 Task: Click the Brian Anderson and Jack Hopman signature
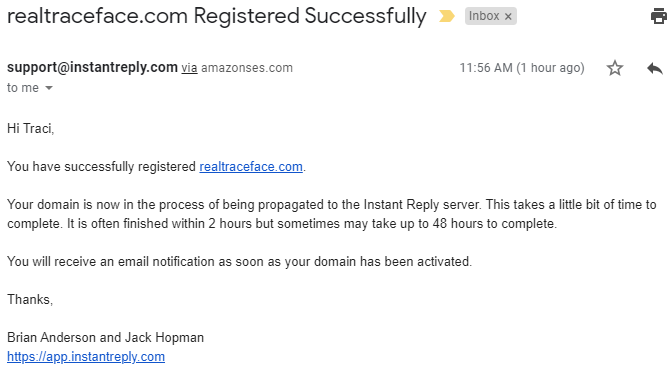click(x=105, y=338)
